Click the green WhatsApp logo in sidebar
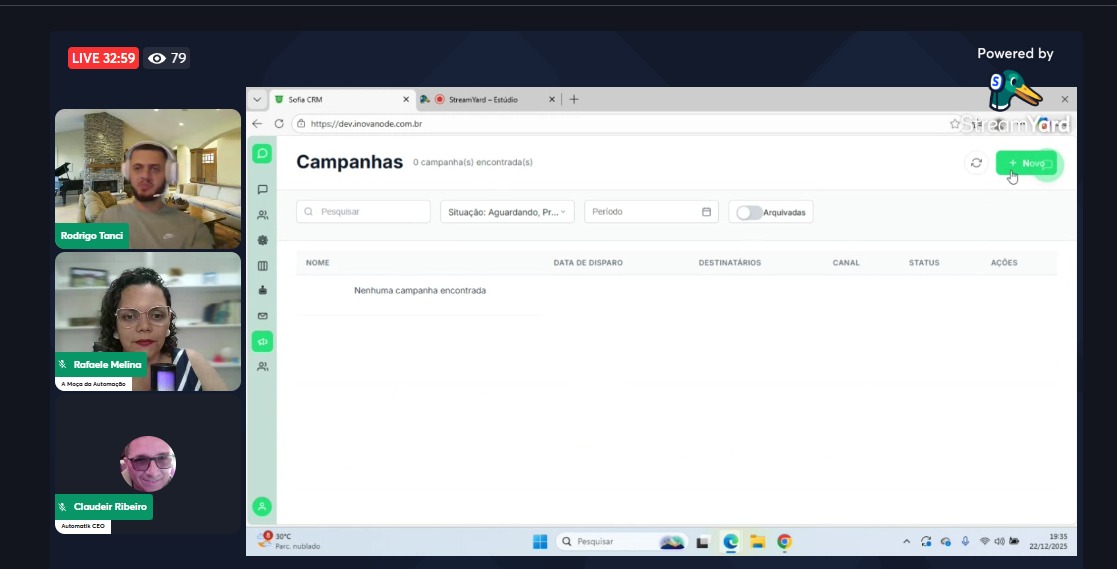1117x569 pixels. (262, 153)
